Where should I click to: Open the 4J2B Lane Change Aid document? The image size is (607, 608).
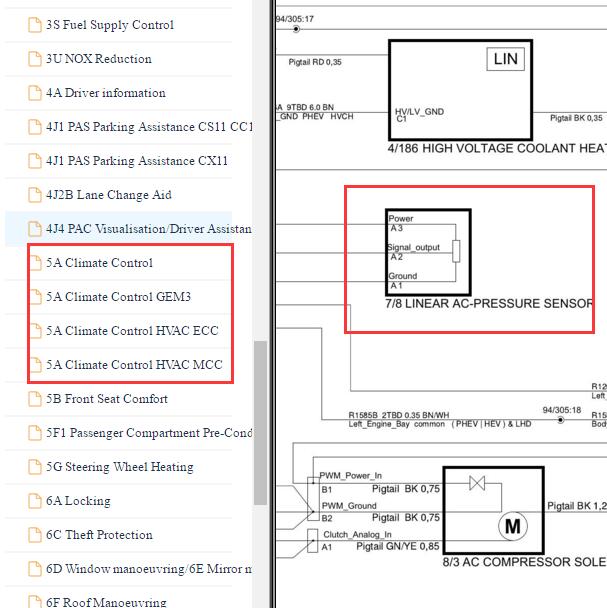coord(118,195)
